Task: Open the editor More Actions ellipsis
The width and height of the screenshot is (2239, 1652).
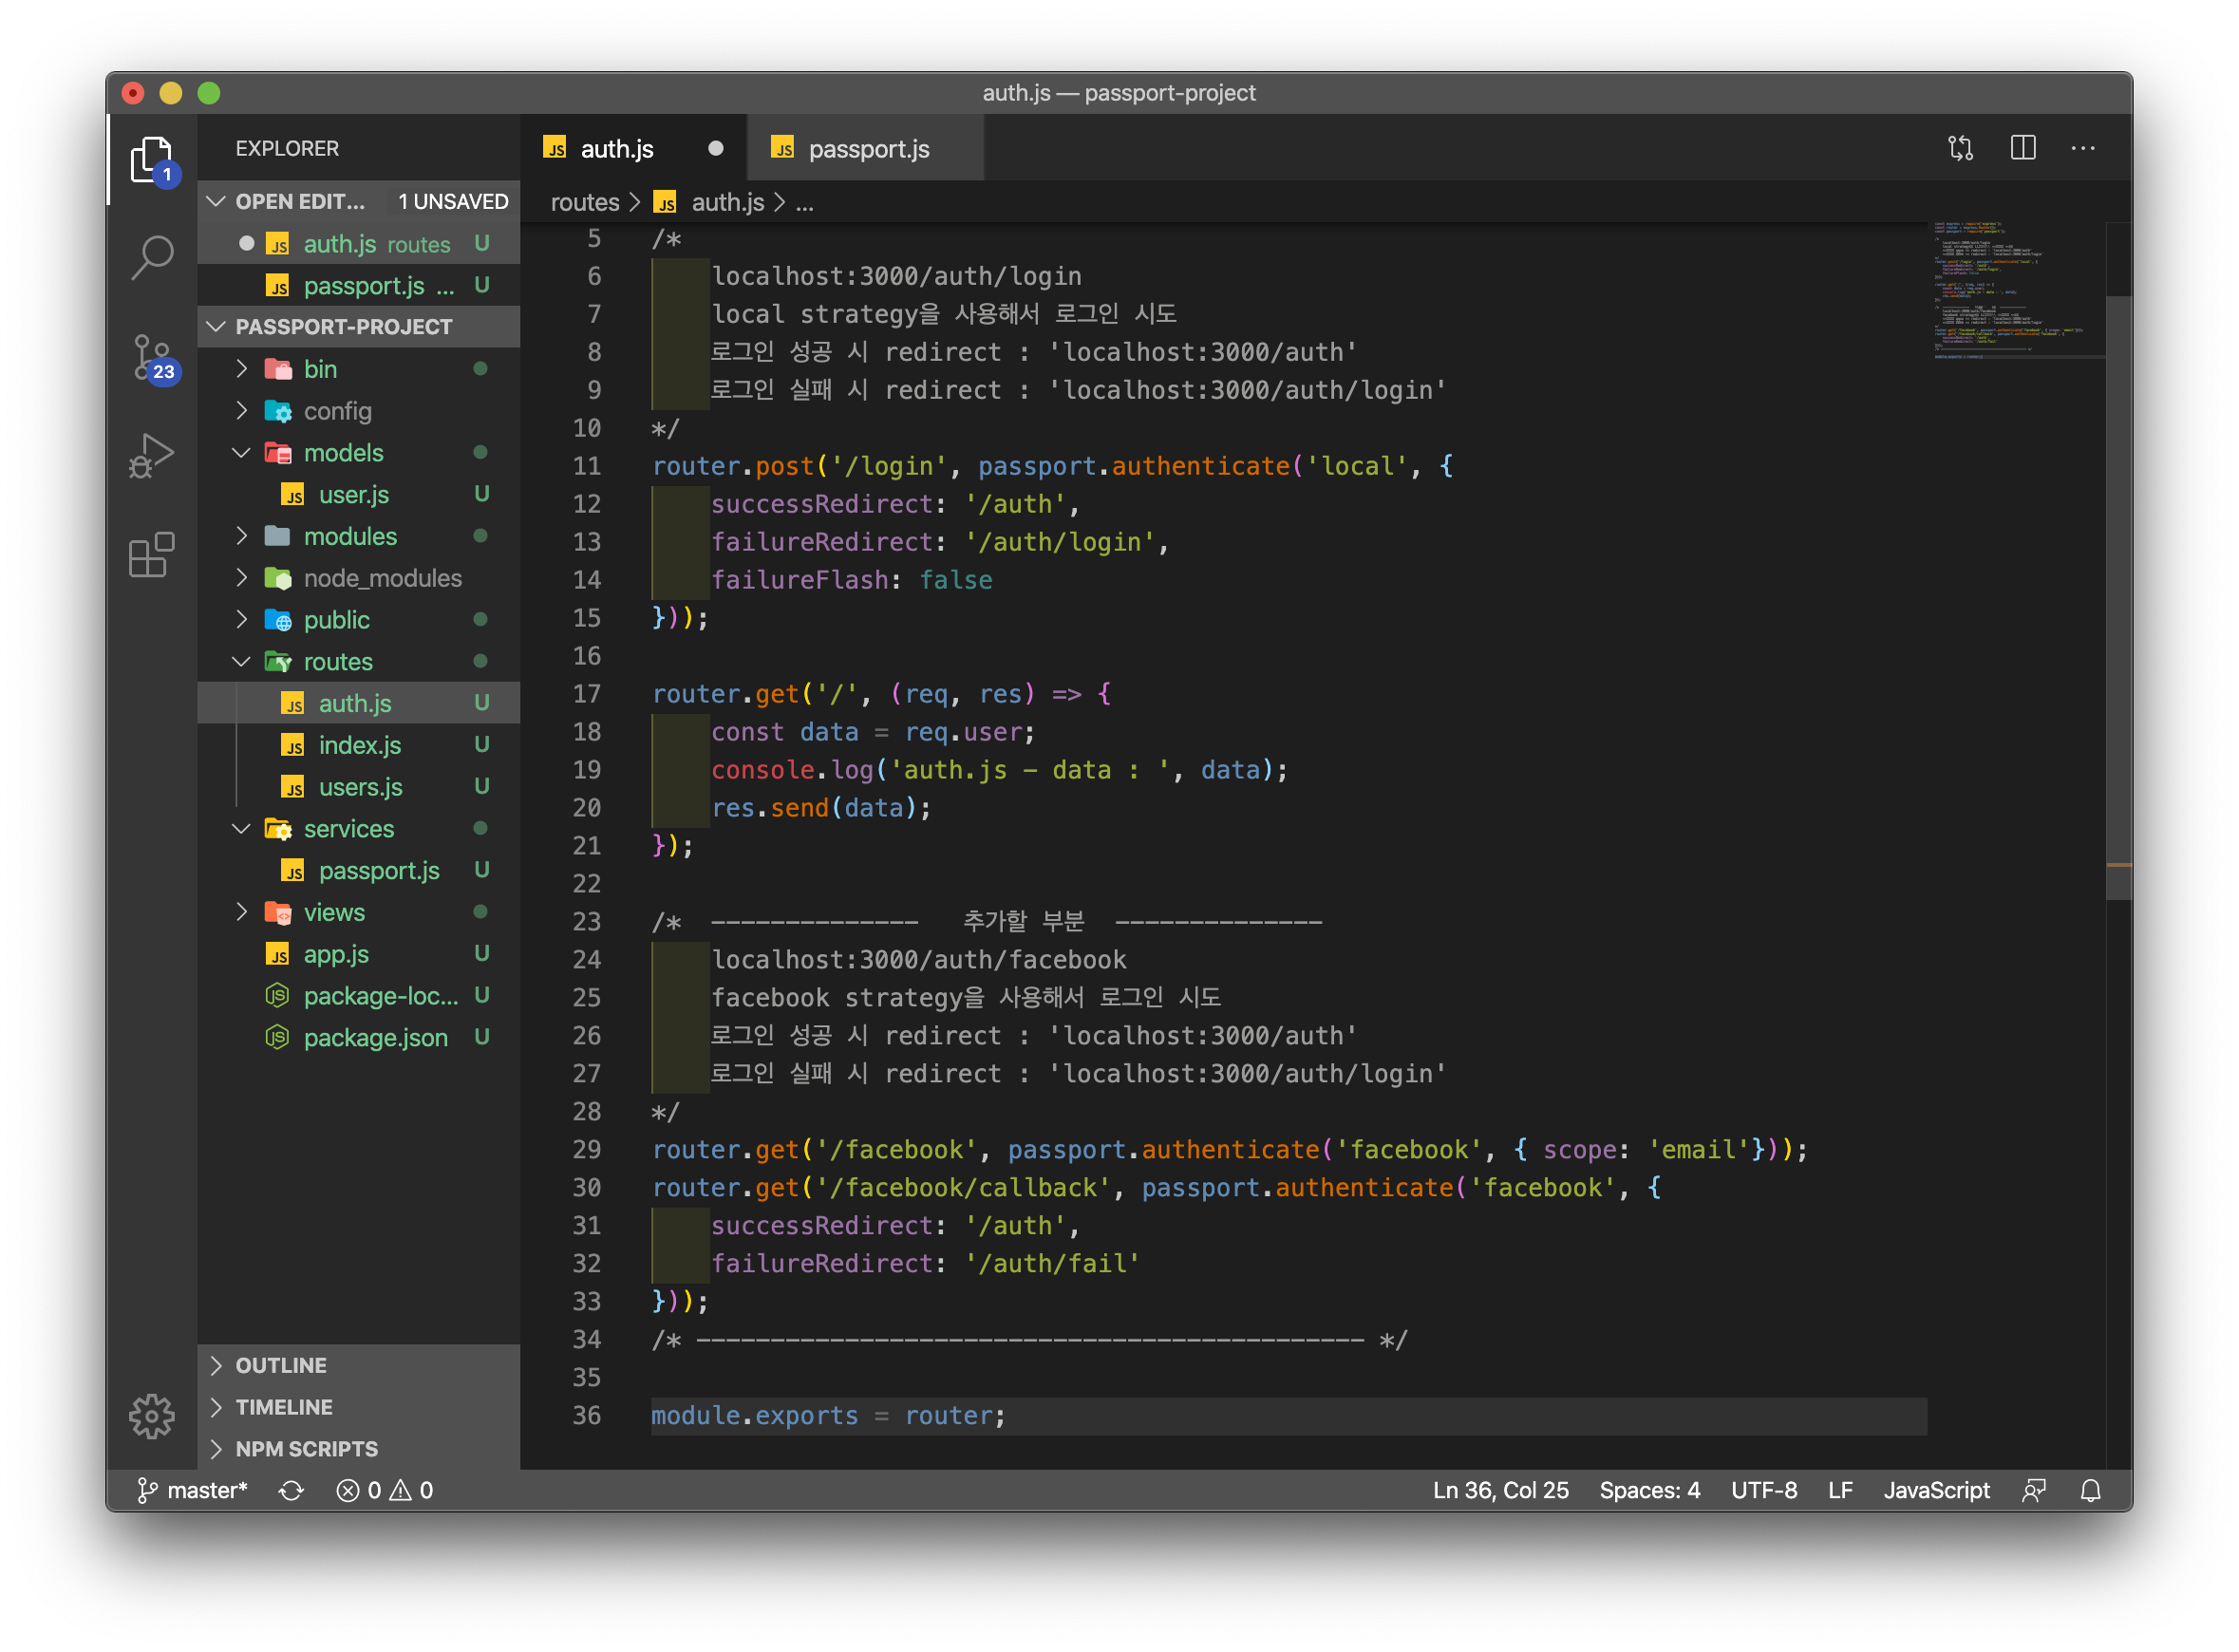Action: point(2083,148)
